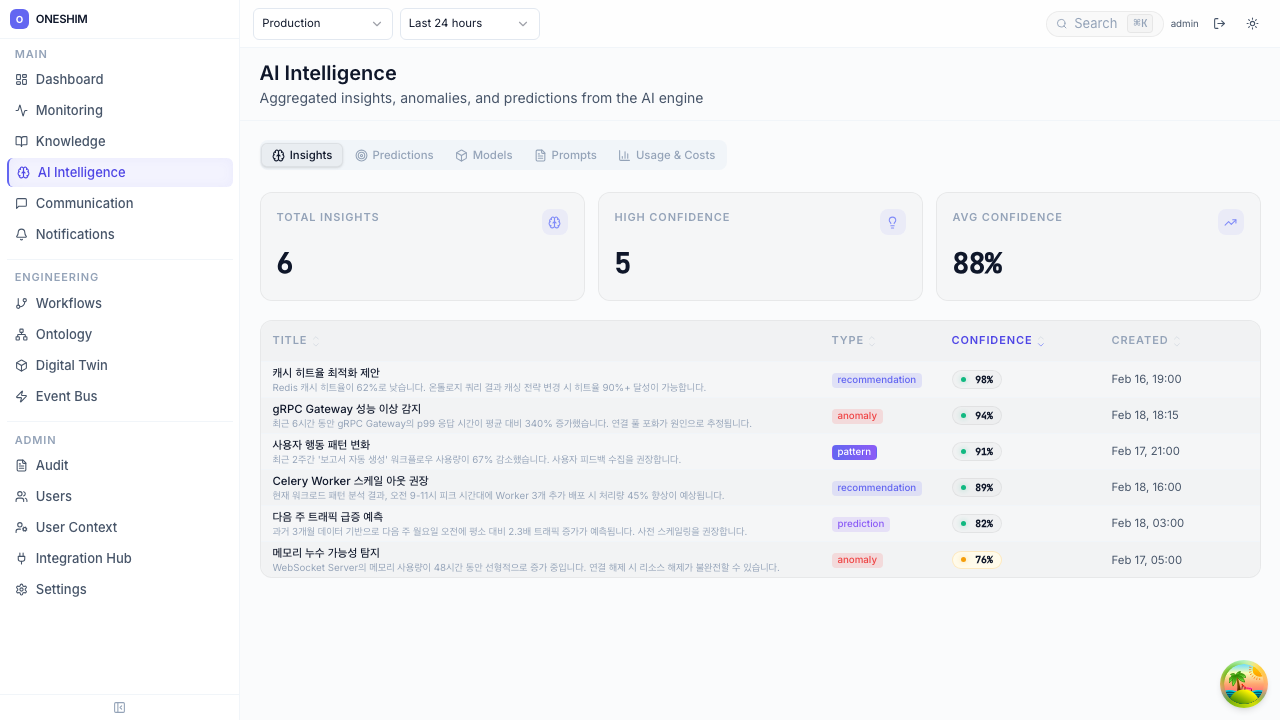1280x720 pixels.
Task: Open the Integration Hub icon
Action: (x=21, y=558)
